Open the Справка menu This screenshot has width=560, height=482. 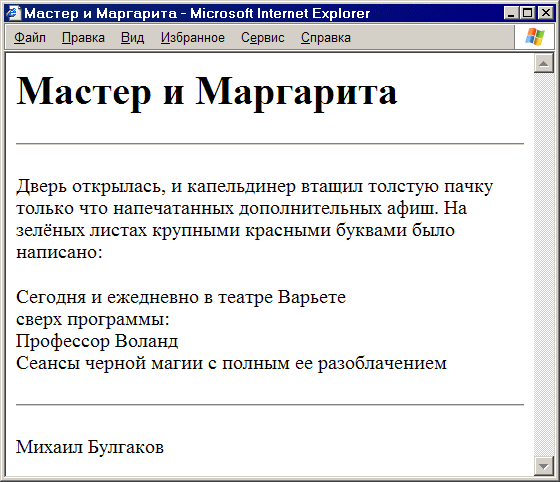point(326,37)
